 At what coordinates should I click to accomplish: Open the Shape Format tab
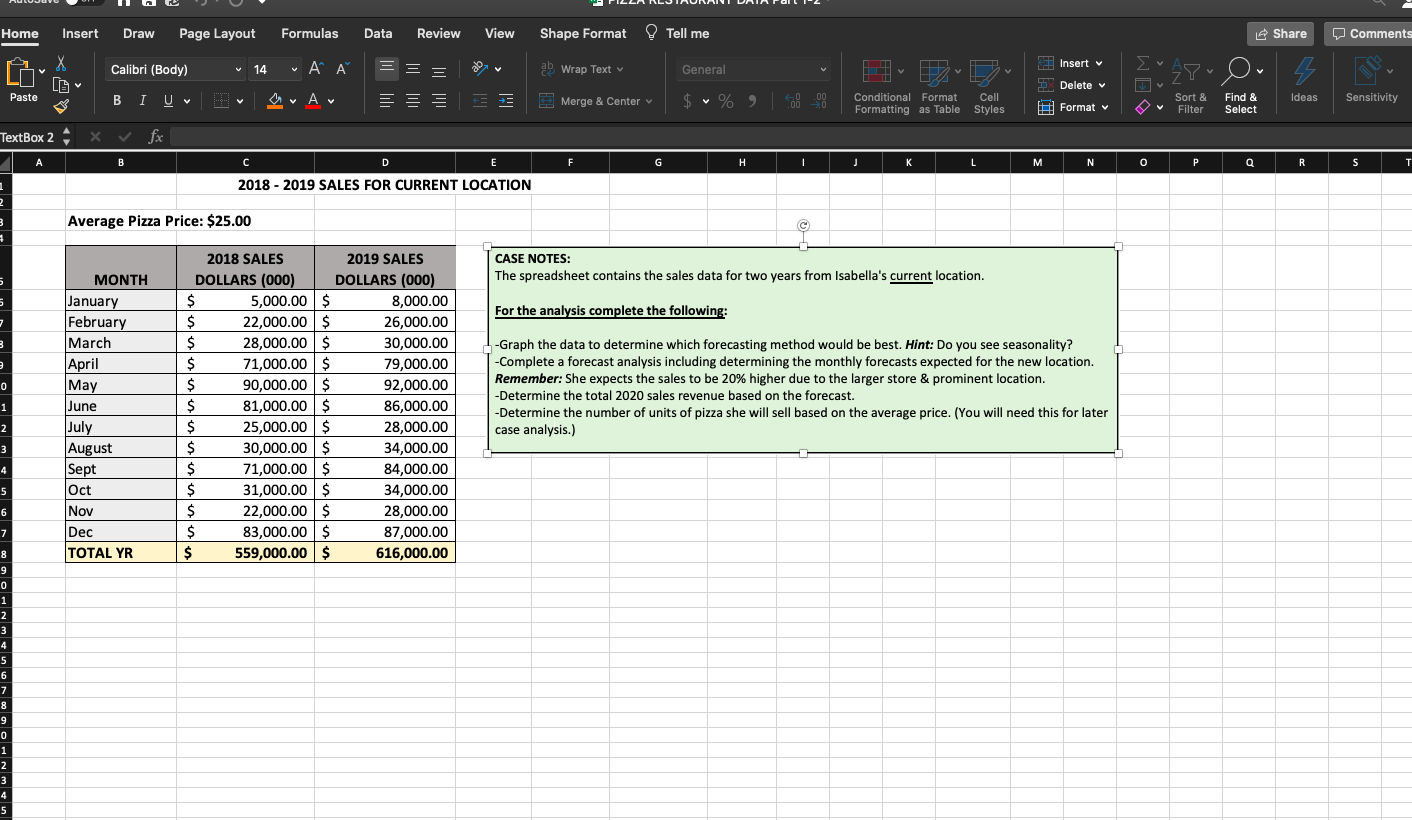point(583,33)
